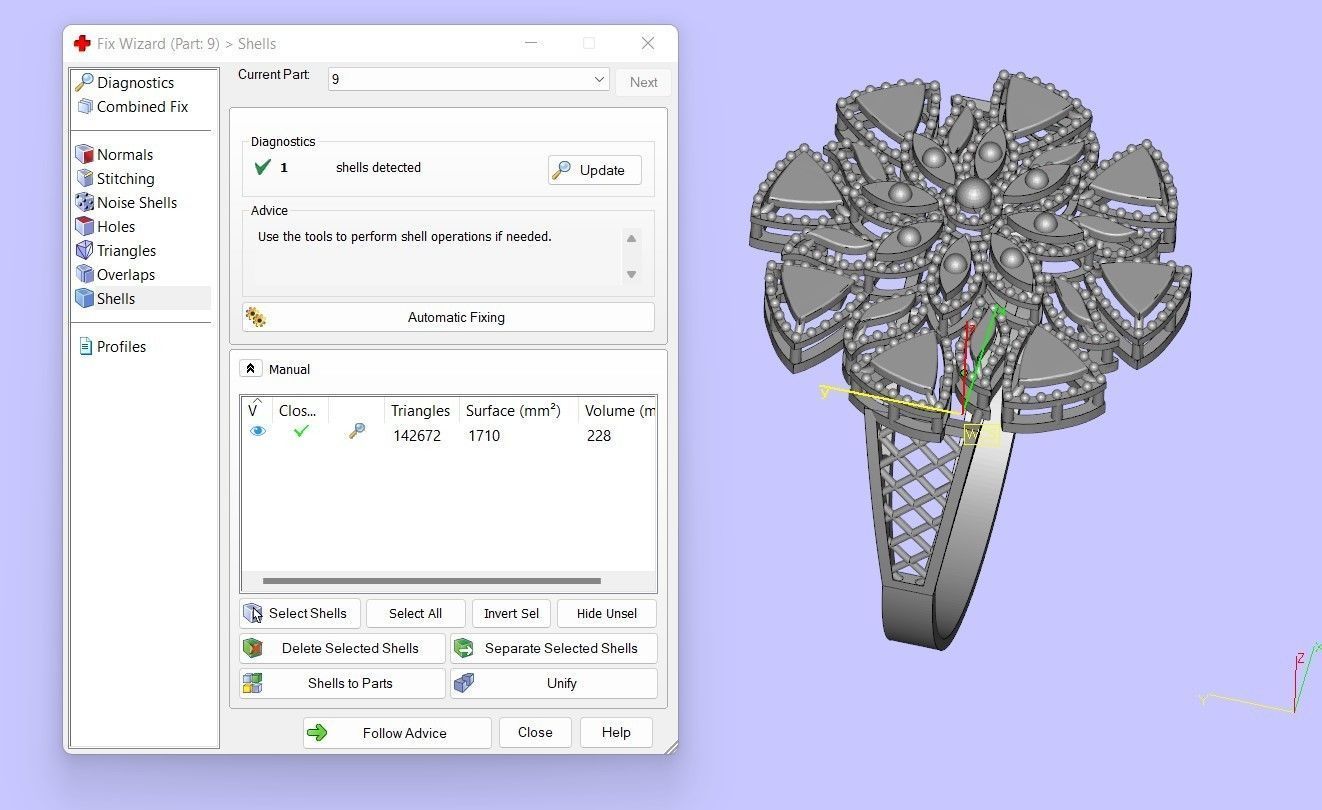Click Update diagnostics button
This screenshot has width=1322, height=810.
pos(595,170)
